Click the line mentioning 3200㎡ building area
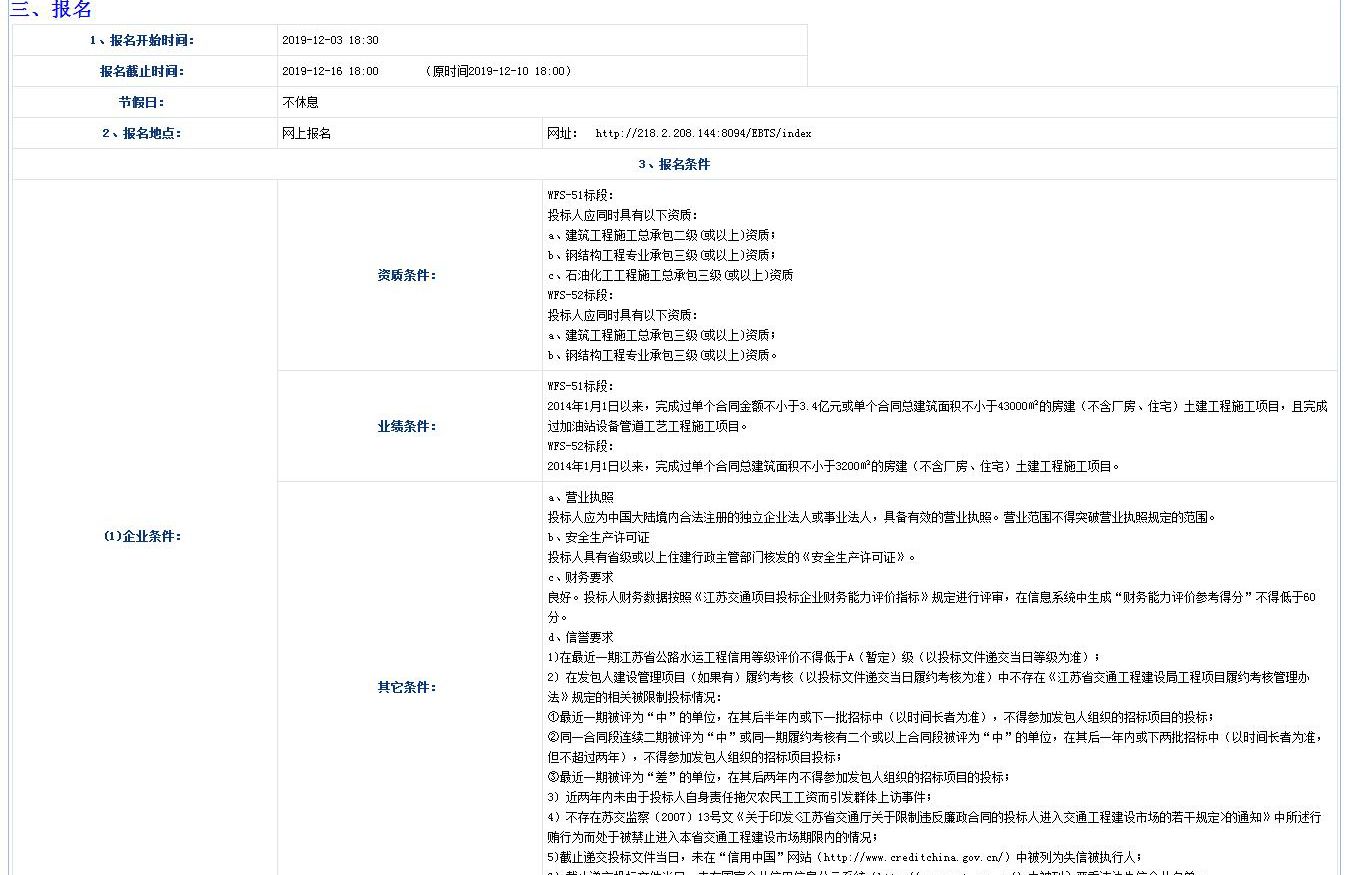Screen dimensions: 1349x875 pyautogui.click(x=834, y=466)
